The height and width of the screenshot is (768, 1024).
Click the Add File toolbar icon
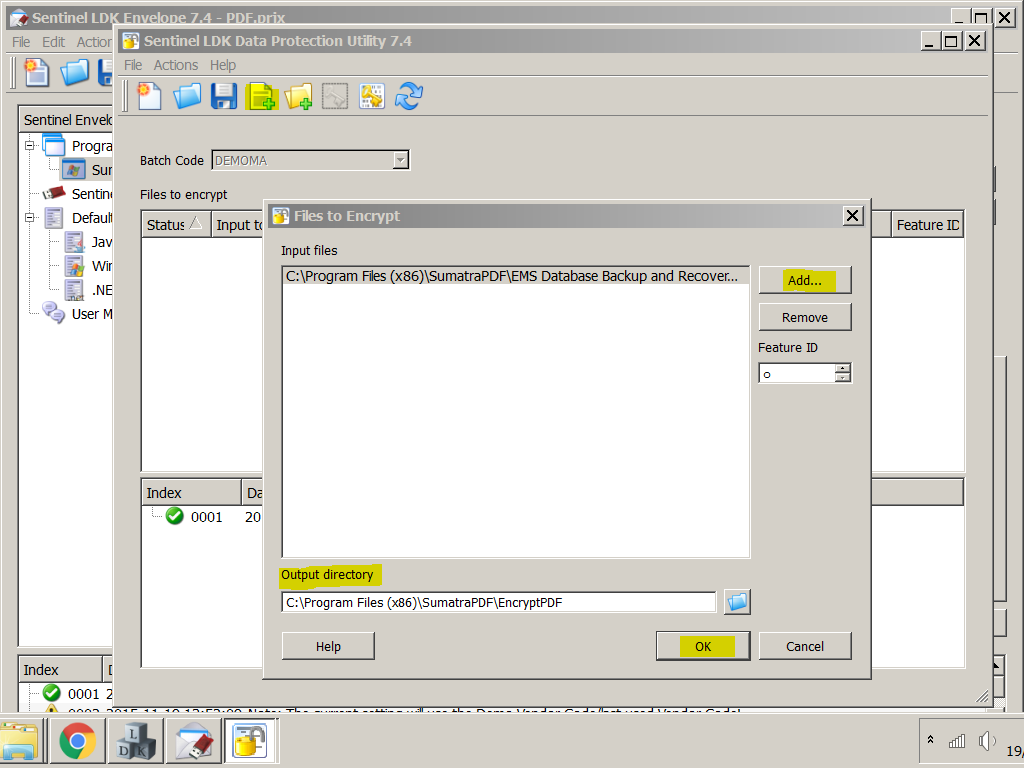pos(261,96)
